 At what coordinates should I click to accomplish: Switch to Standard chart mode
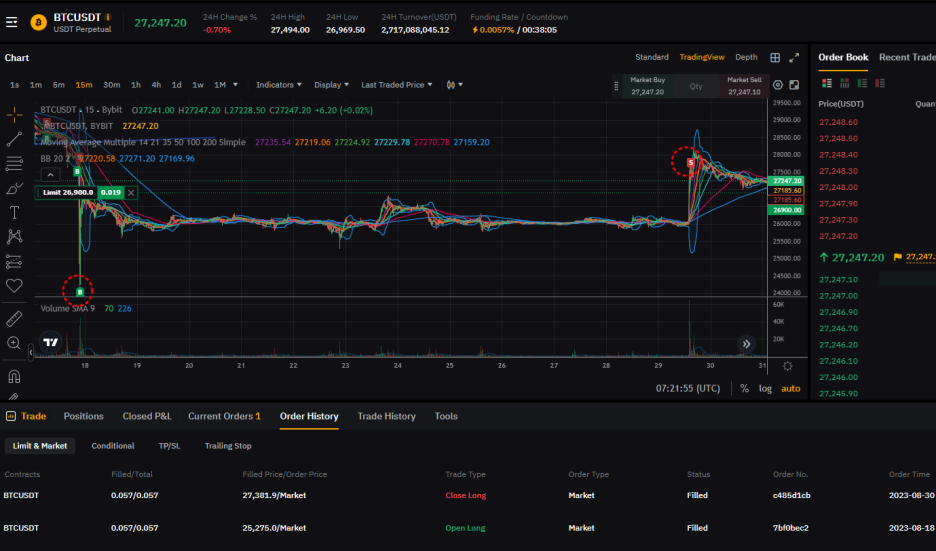coord(652,57)
